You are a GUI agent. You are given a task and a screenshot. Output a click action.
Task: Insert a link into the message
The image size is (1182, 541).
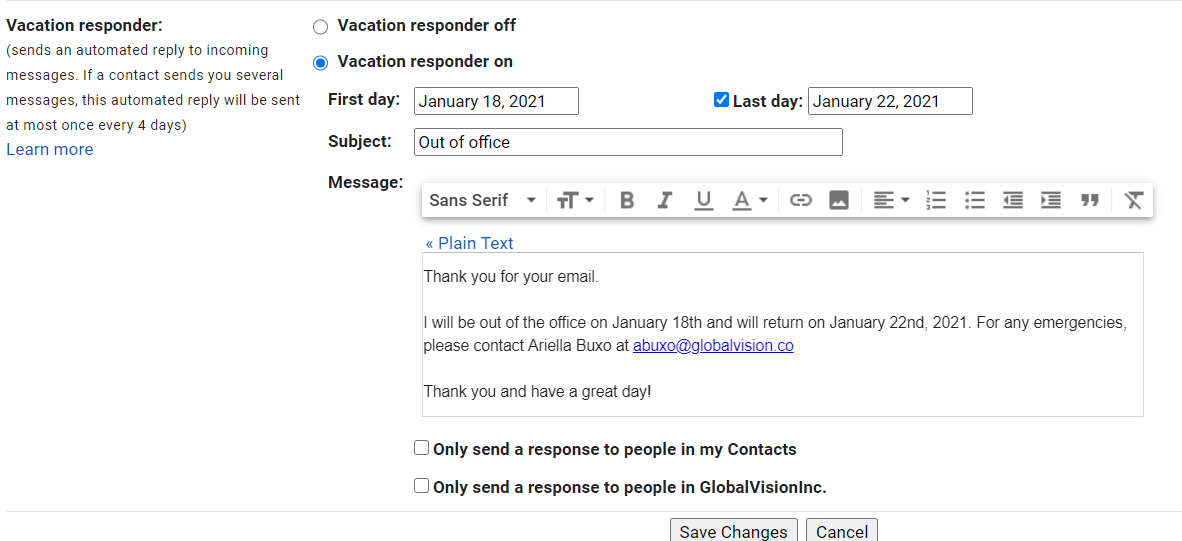(x=800, y=200)
